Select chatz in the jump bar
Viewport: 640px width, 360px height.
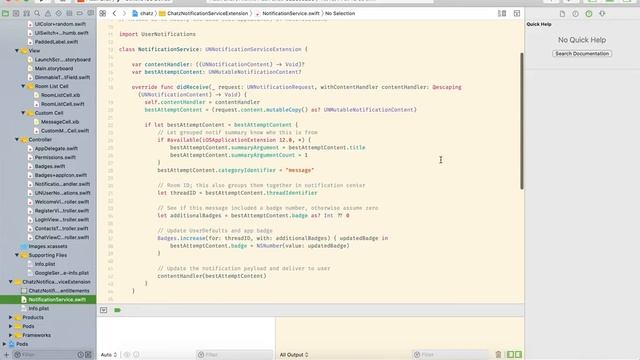[x=142, y=13]
